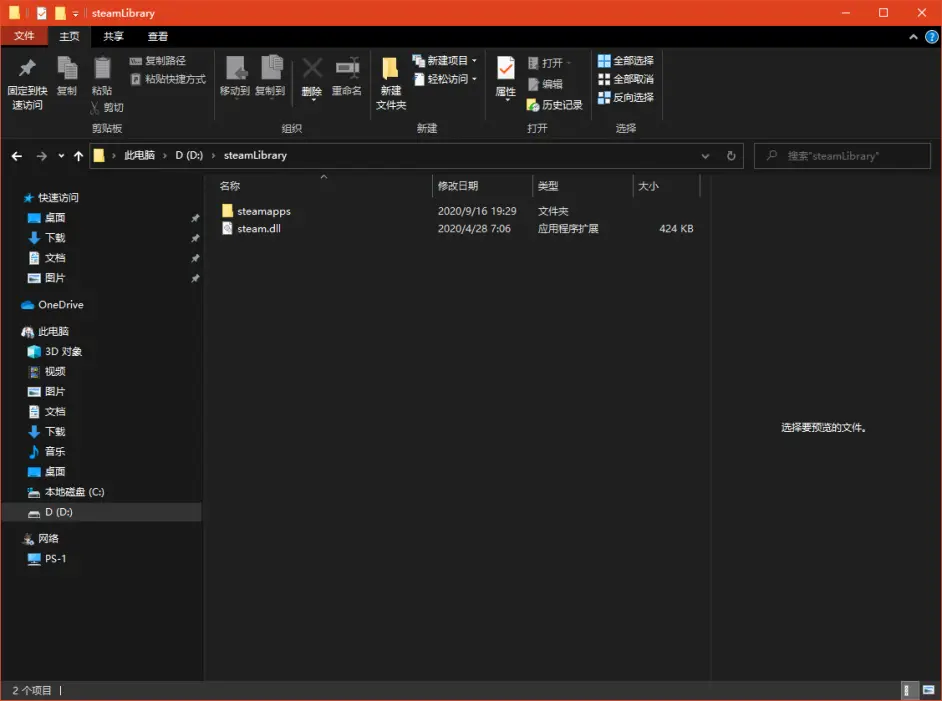Open the Move to command

tap(234, 76)
